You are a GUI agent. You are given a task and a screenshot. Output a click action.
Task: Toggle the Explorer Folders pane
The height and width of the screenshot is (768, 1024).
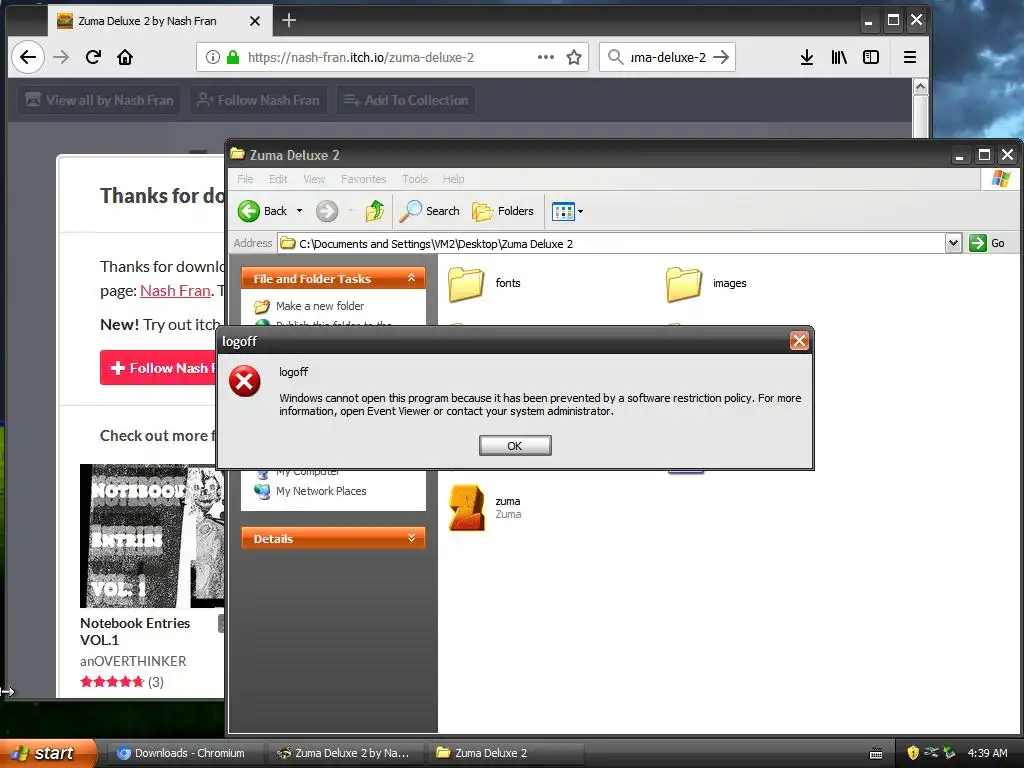coord(503,211)
